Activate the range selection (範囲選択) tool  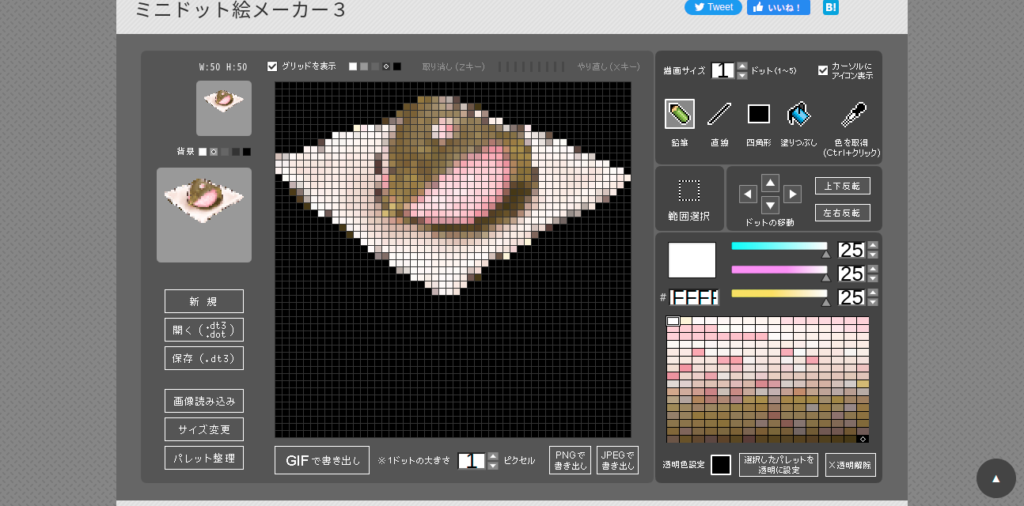click(689, 191)
